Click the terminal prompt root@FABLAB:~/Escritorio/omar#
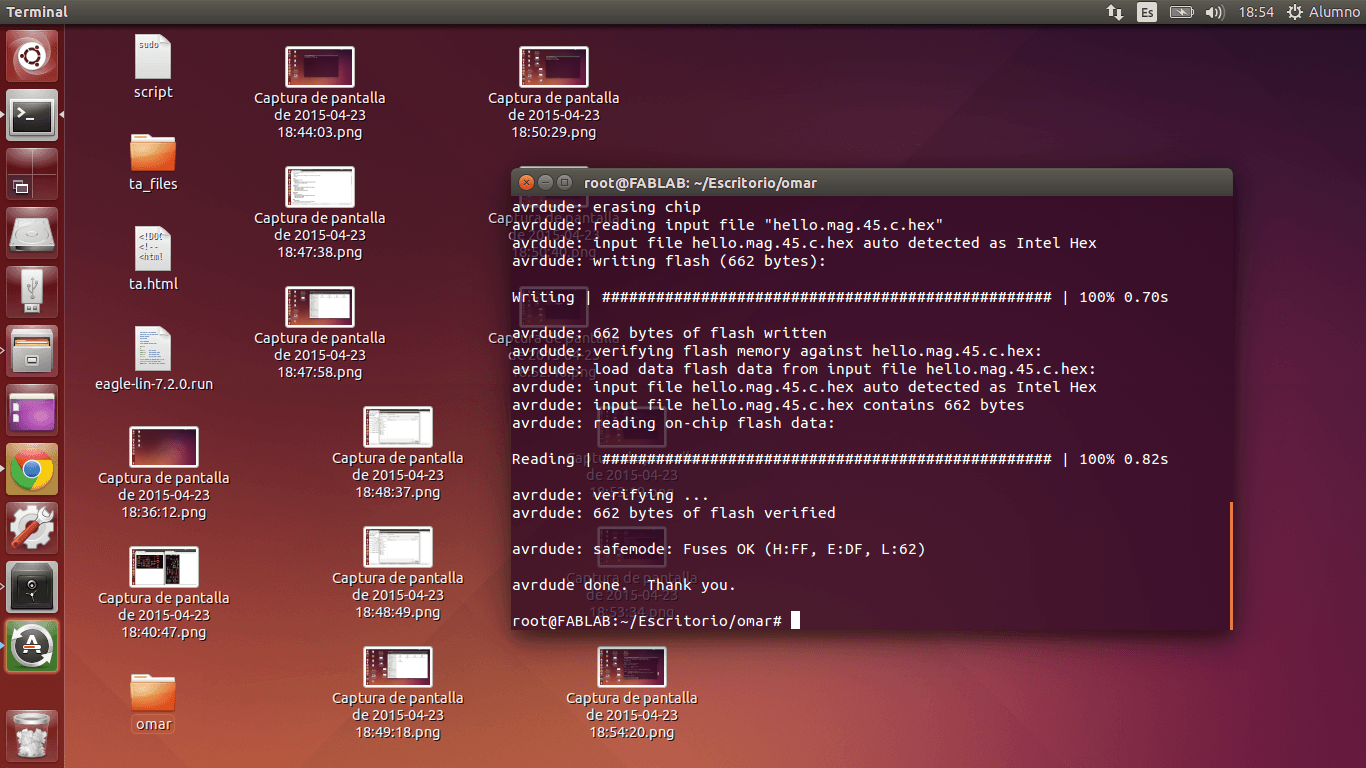Screen dimensions: 1366x768 click(x=647, y=621)
